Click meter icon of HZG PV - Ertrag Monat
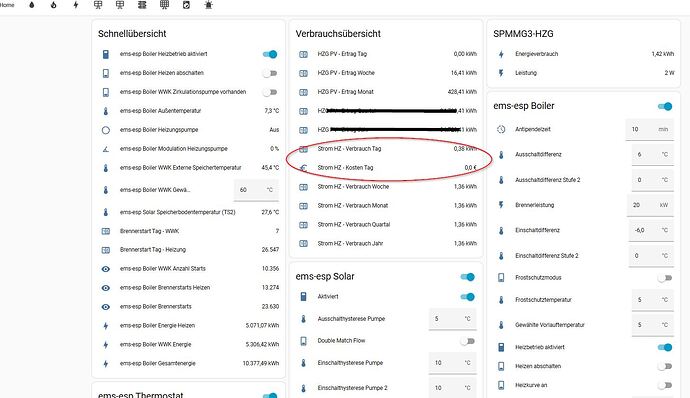This screenshot has width=690, height=398. (304, 92)
